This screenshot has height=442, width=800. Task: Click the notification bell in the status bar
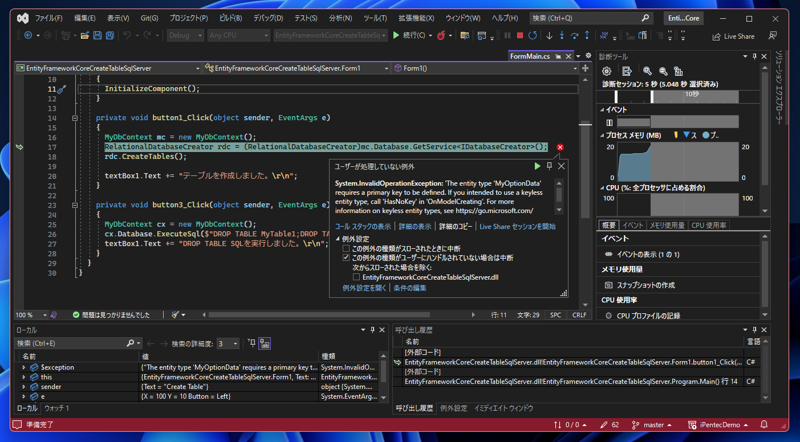pyautogui.click(x=764, y=425)
